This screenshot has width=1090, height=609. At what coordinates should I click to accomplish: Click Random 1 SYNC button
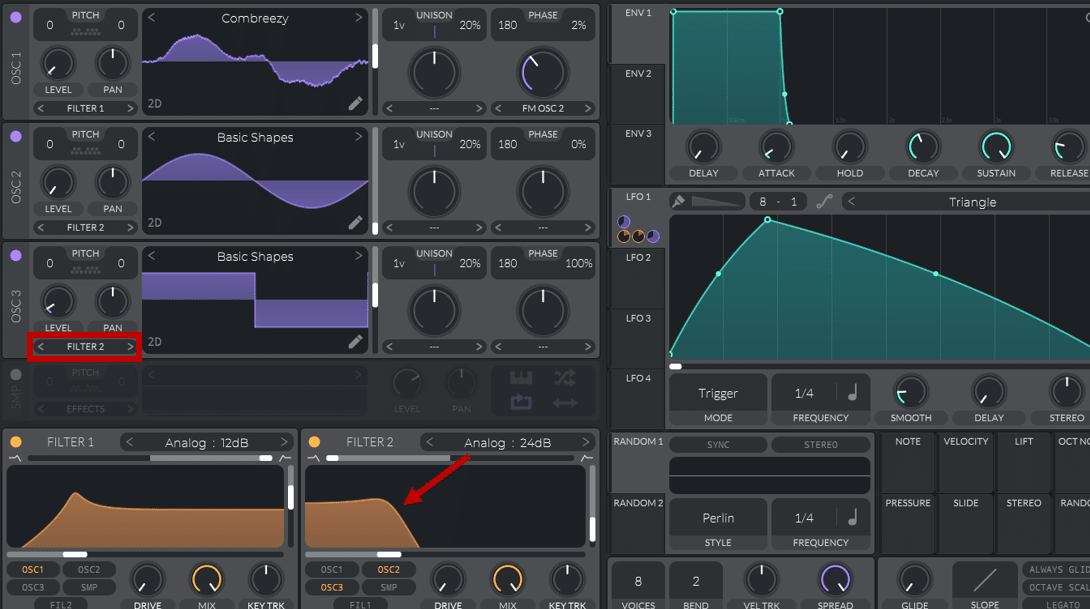pos(718,444)
